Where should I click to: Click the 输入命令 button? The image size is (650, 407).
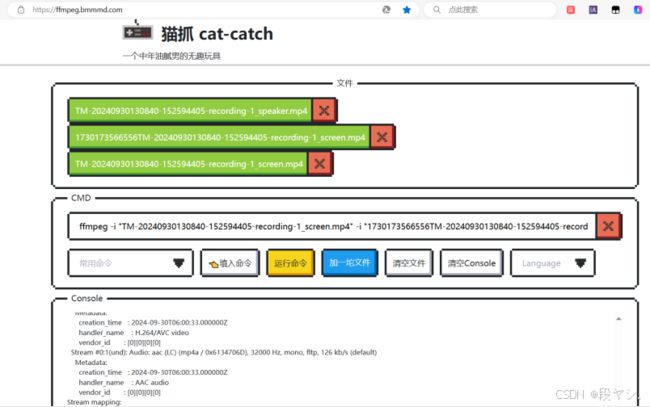click(230, 263)
